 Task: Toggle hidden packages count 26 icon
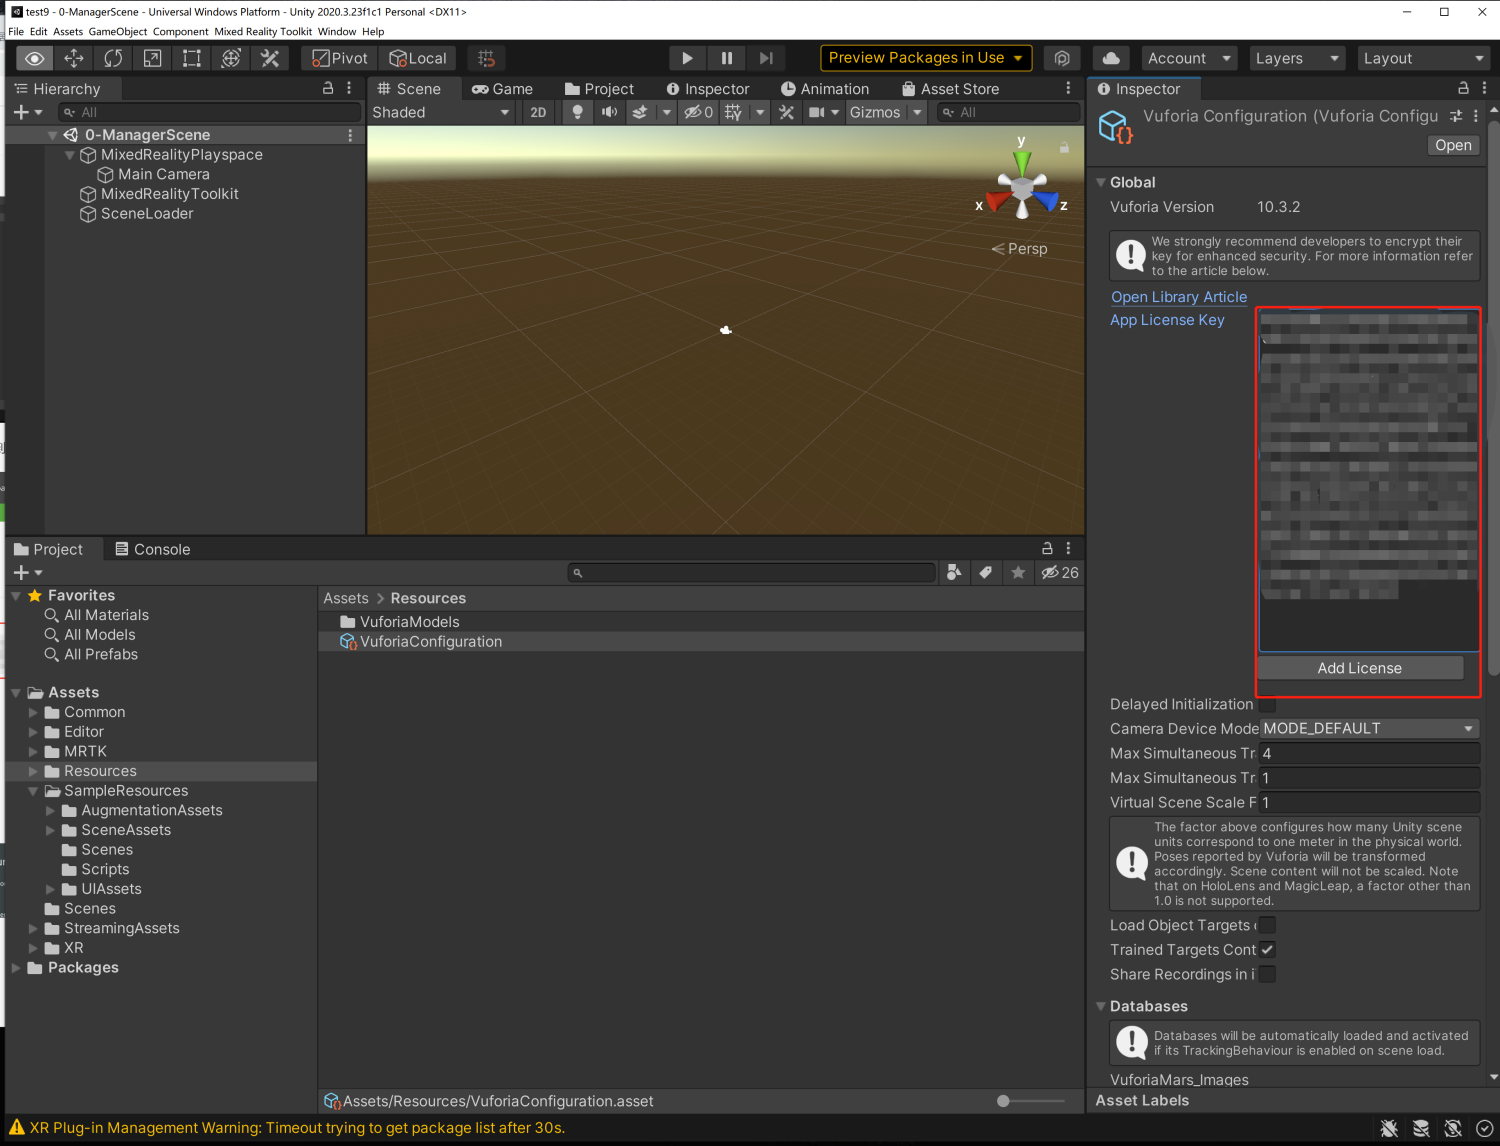1060,572
